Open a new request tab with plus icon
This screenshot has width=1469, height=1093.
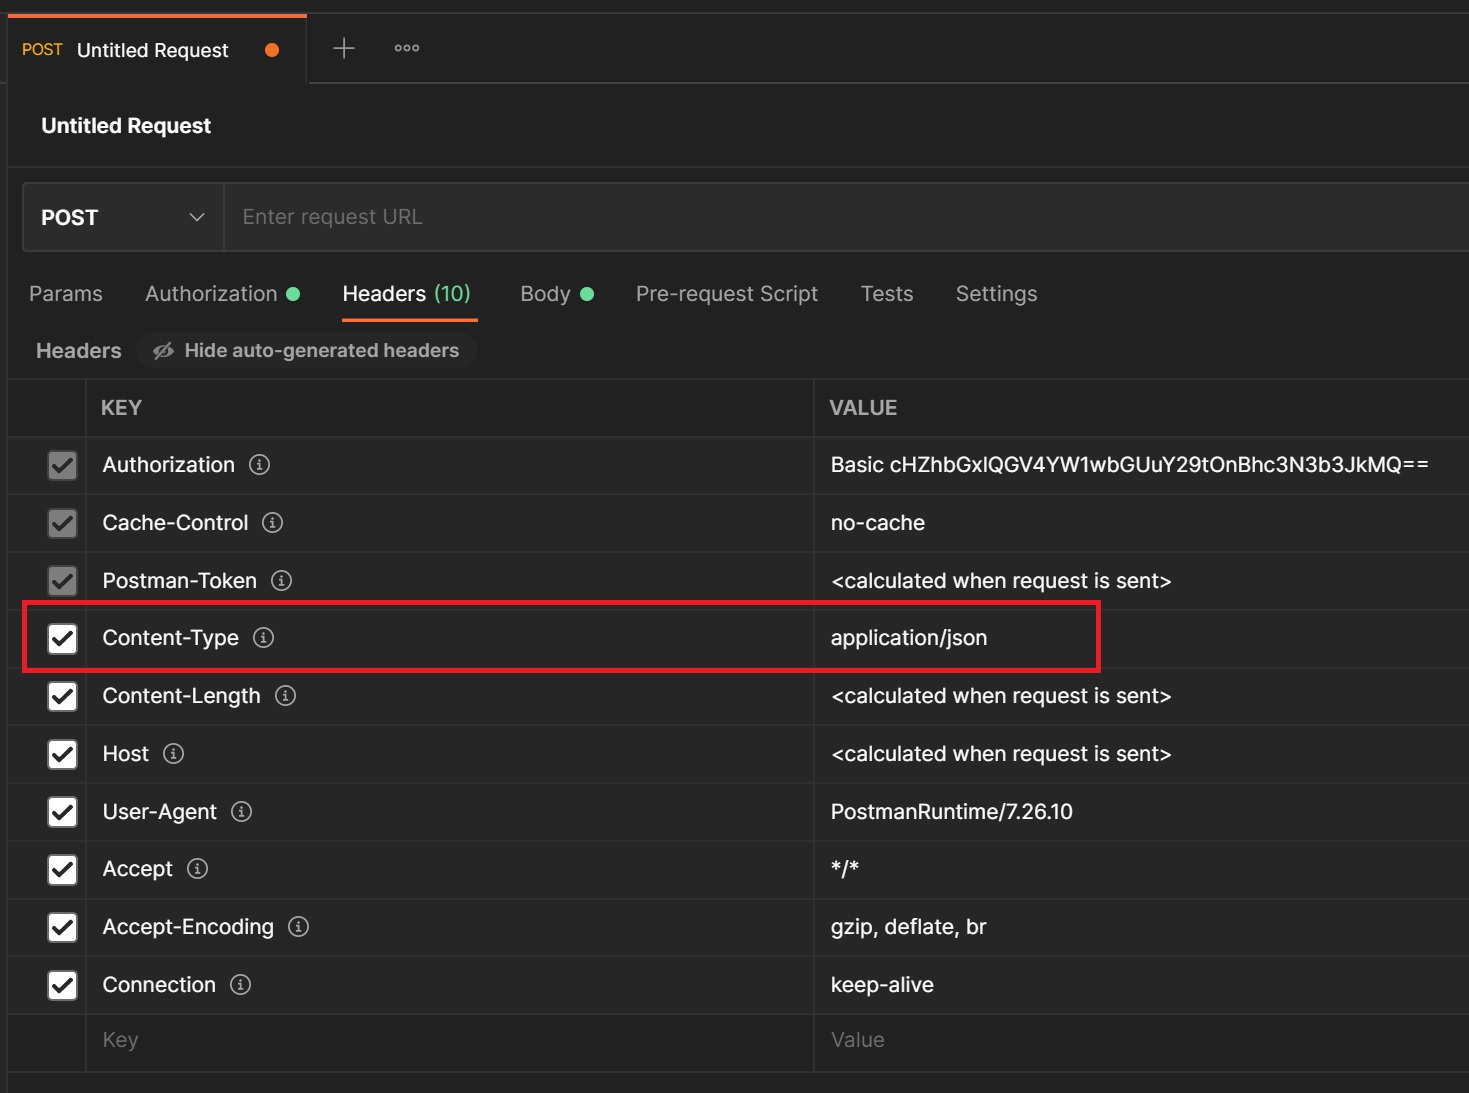coord(343,49)
